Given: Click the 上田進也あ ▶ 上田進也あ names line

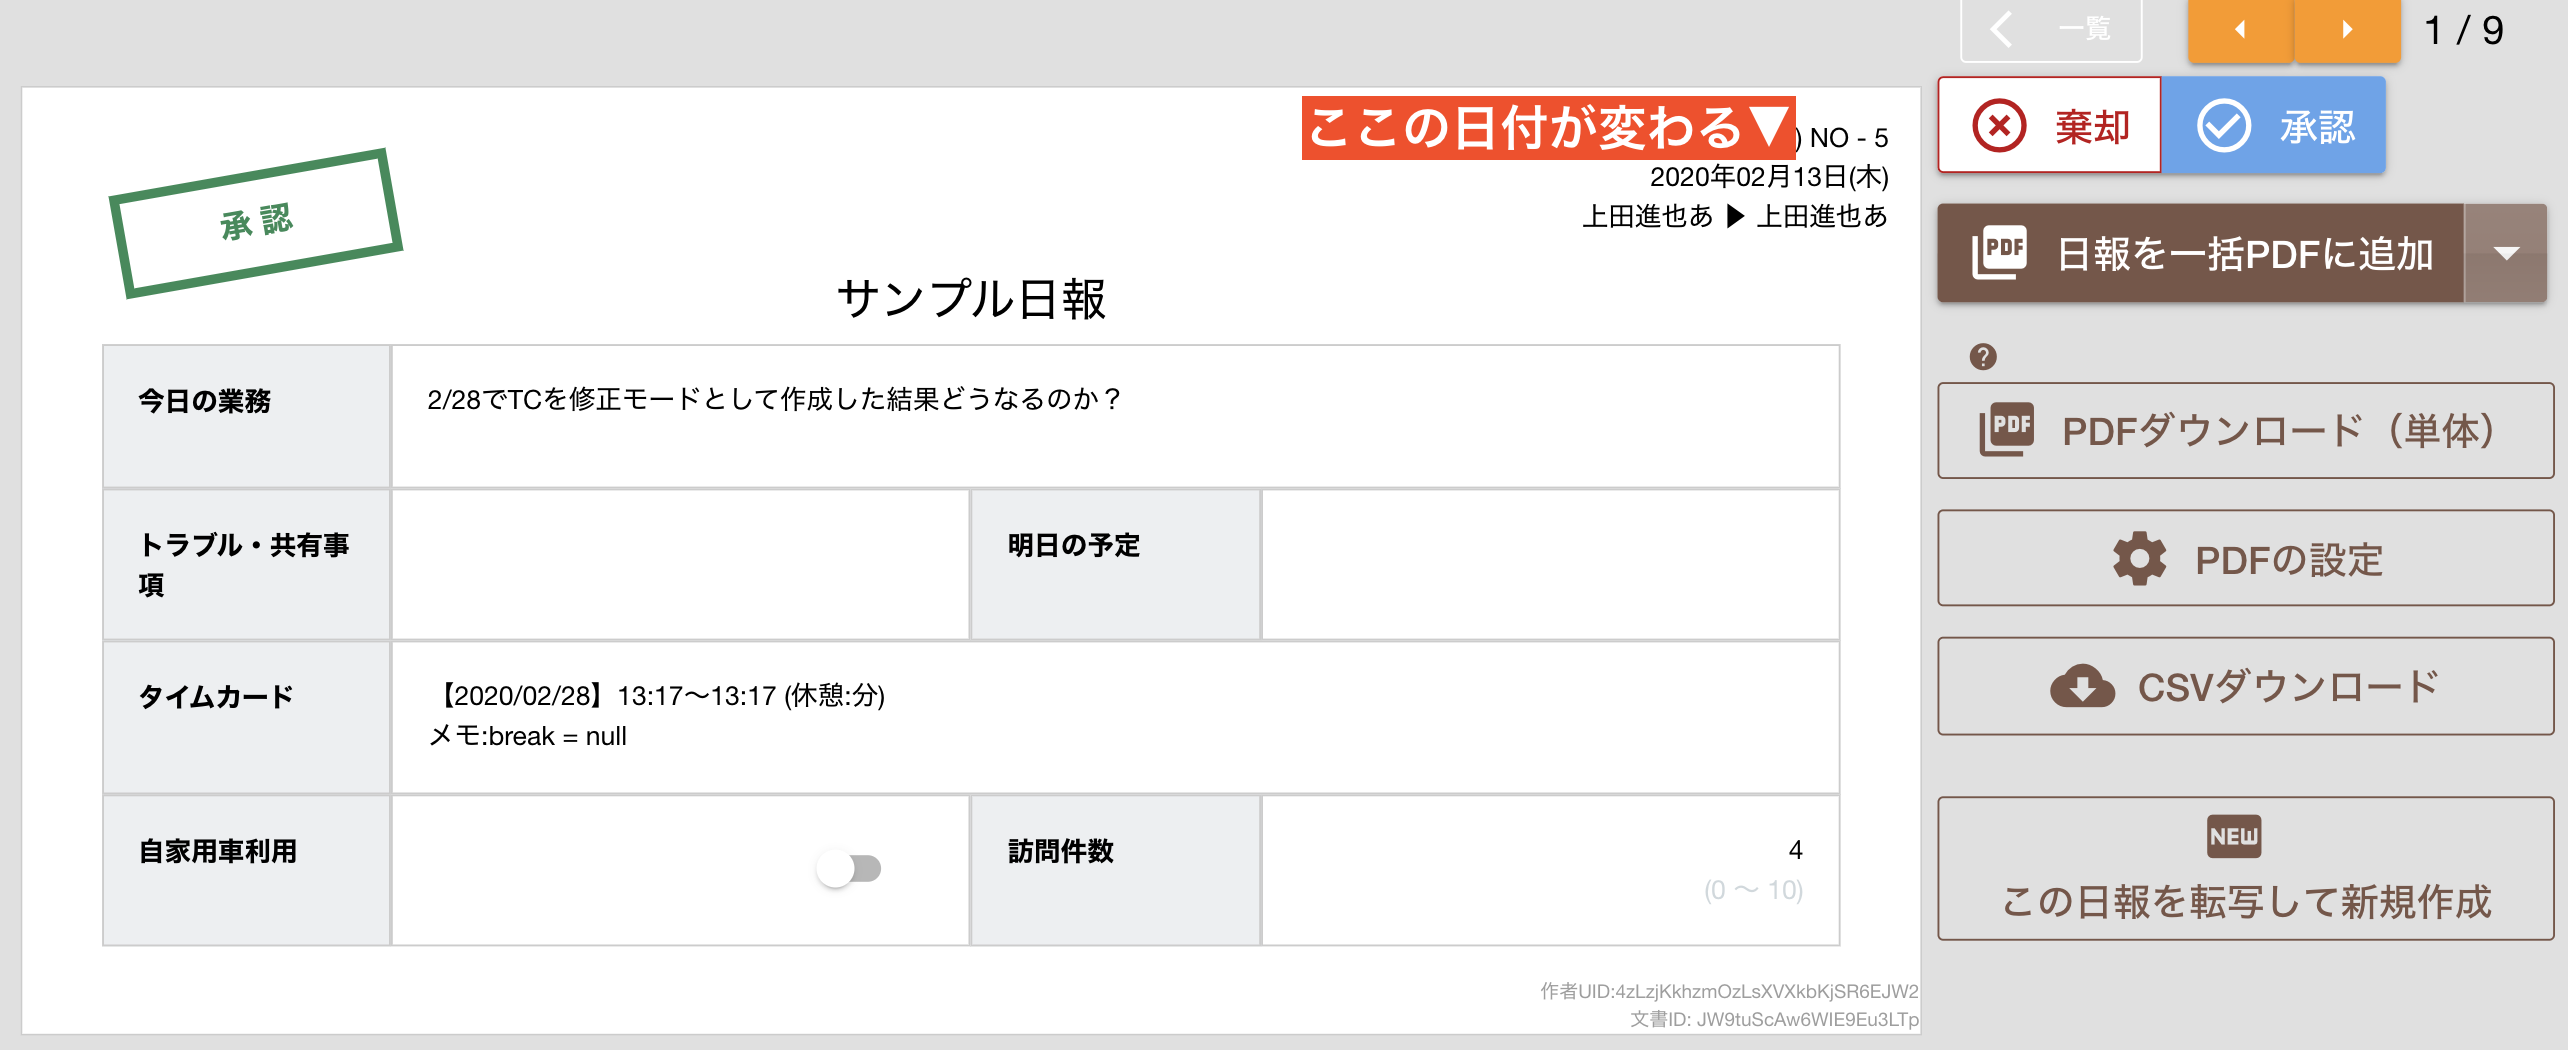Looking at the screenshot, I should pos(1735,216).
